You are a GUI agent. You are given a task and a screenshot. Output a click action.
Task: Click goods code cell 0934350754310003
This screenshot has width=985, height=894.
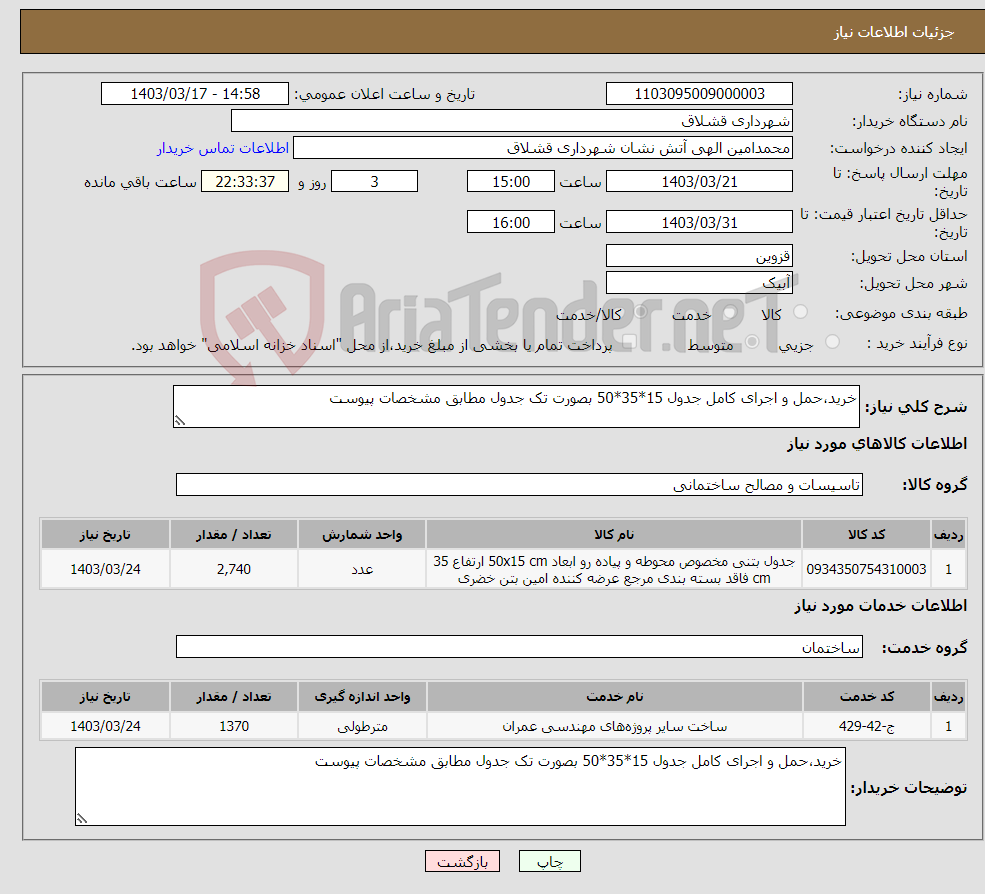866,569
